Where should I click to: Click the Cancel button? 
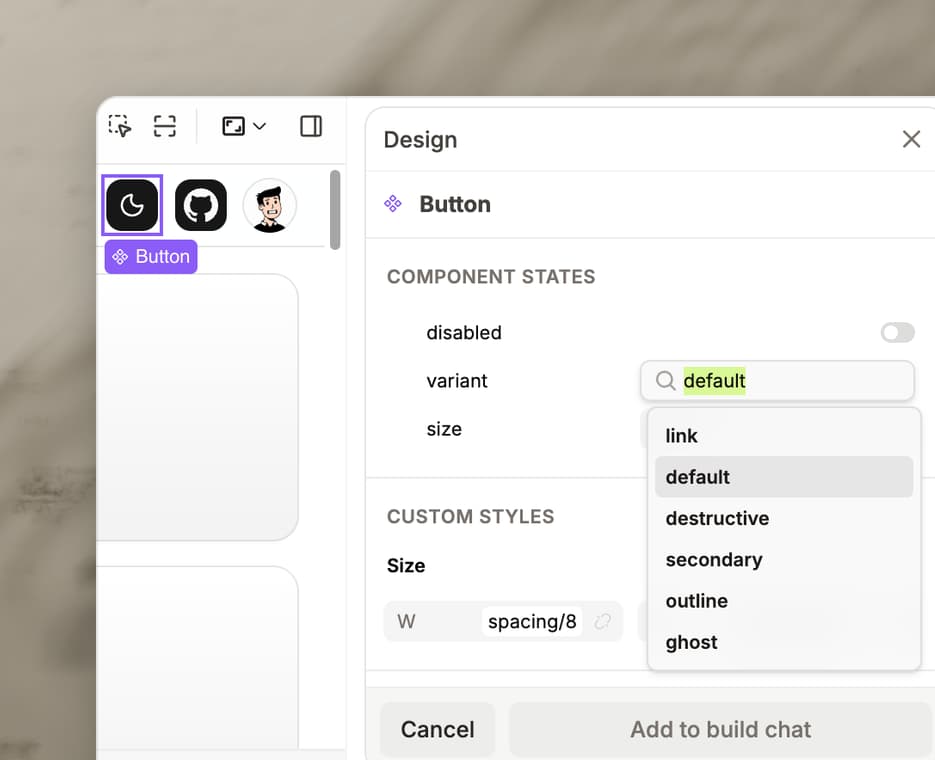tap(437, 729)
